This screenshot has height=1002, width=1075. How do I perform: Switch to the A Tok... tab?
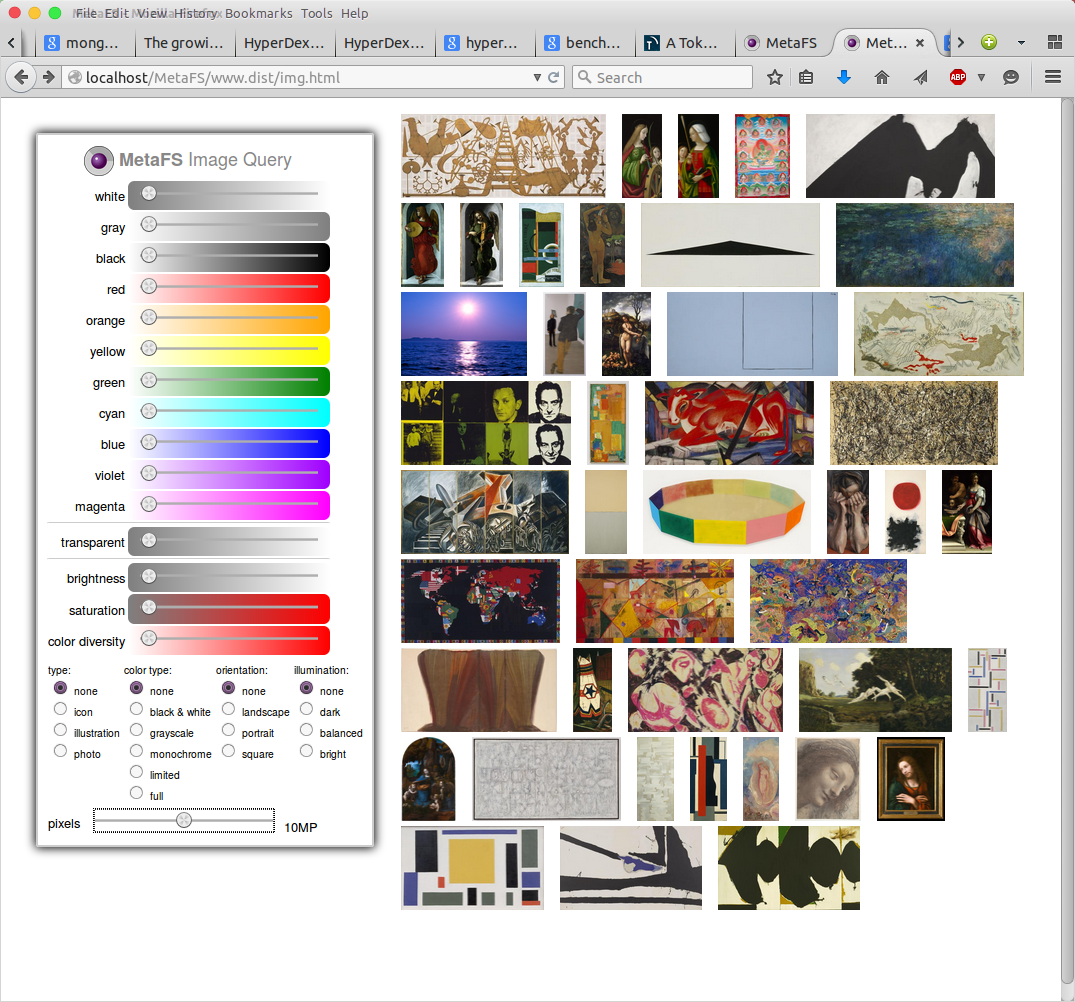click(x=682, y=42)
